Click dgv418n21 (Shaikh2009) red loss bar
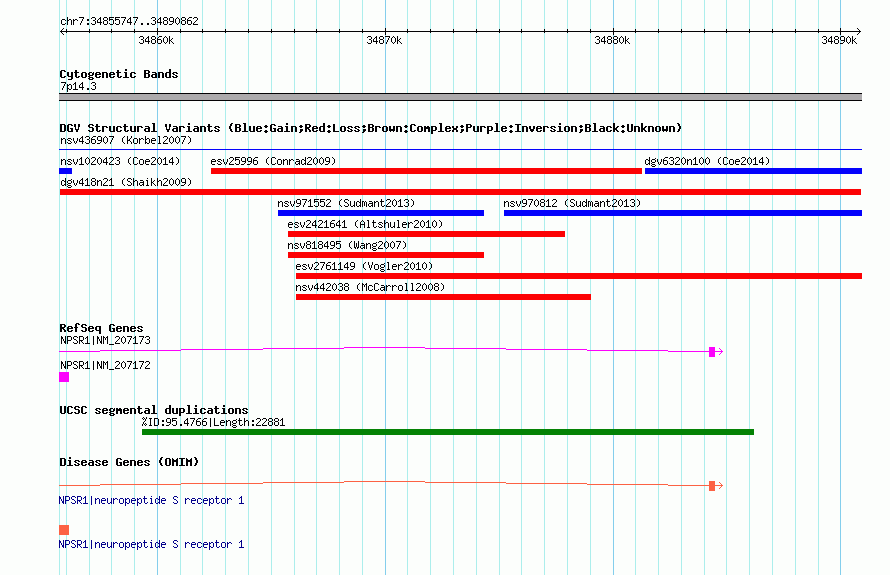Screen dimensions: 890x575 tap(460, 192)
